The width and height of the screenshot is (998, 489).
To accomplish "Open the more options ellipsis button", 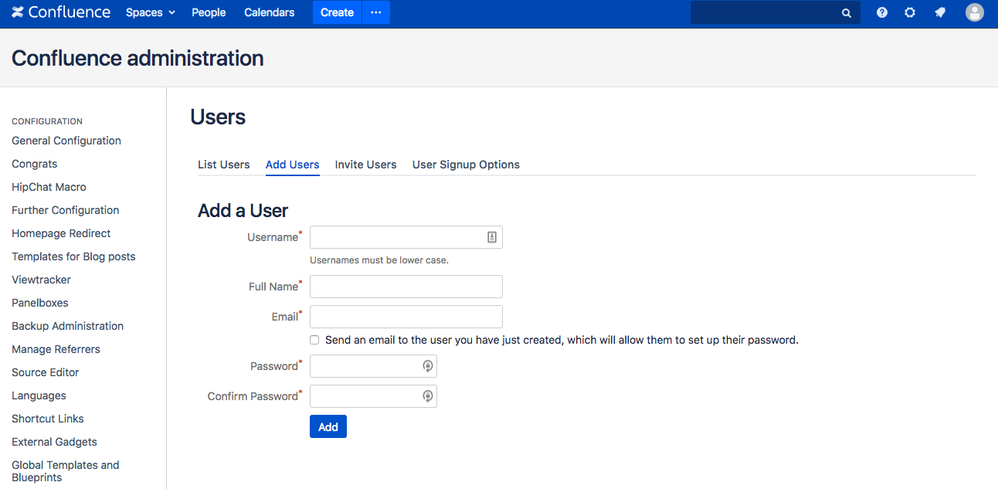I will 376,13.
